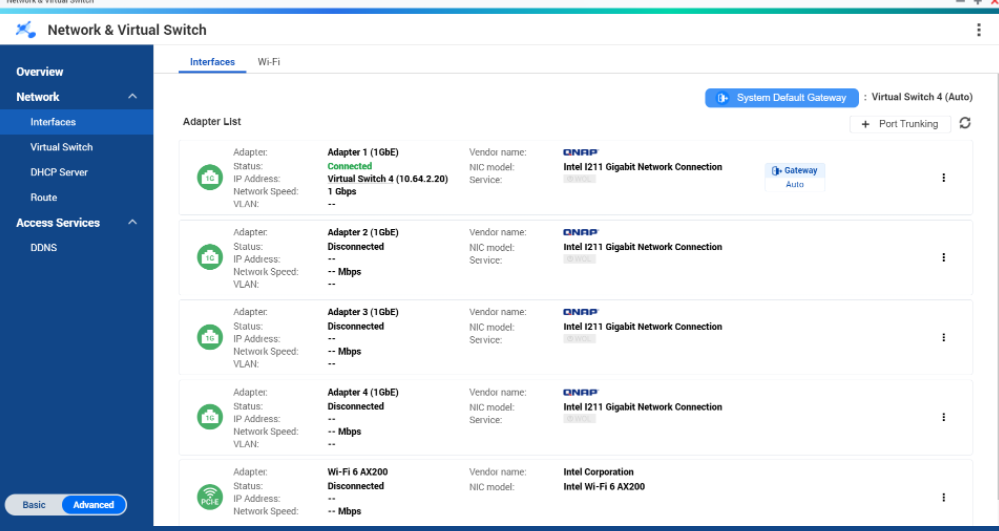Click the Gateway Auto badge on Adapter 1

[x=794, y=177]
